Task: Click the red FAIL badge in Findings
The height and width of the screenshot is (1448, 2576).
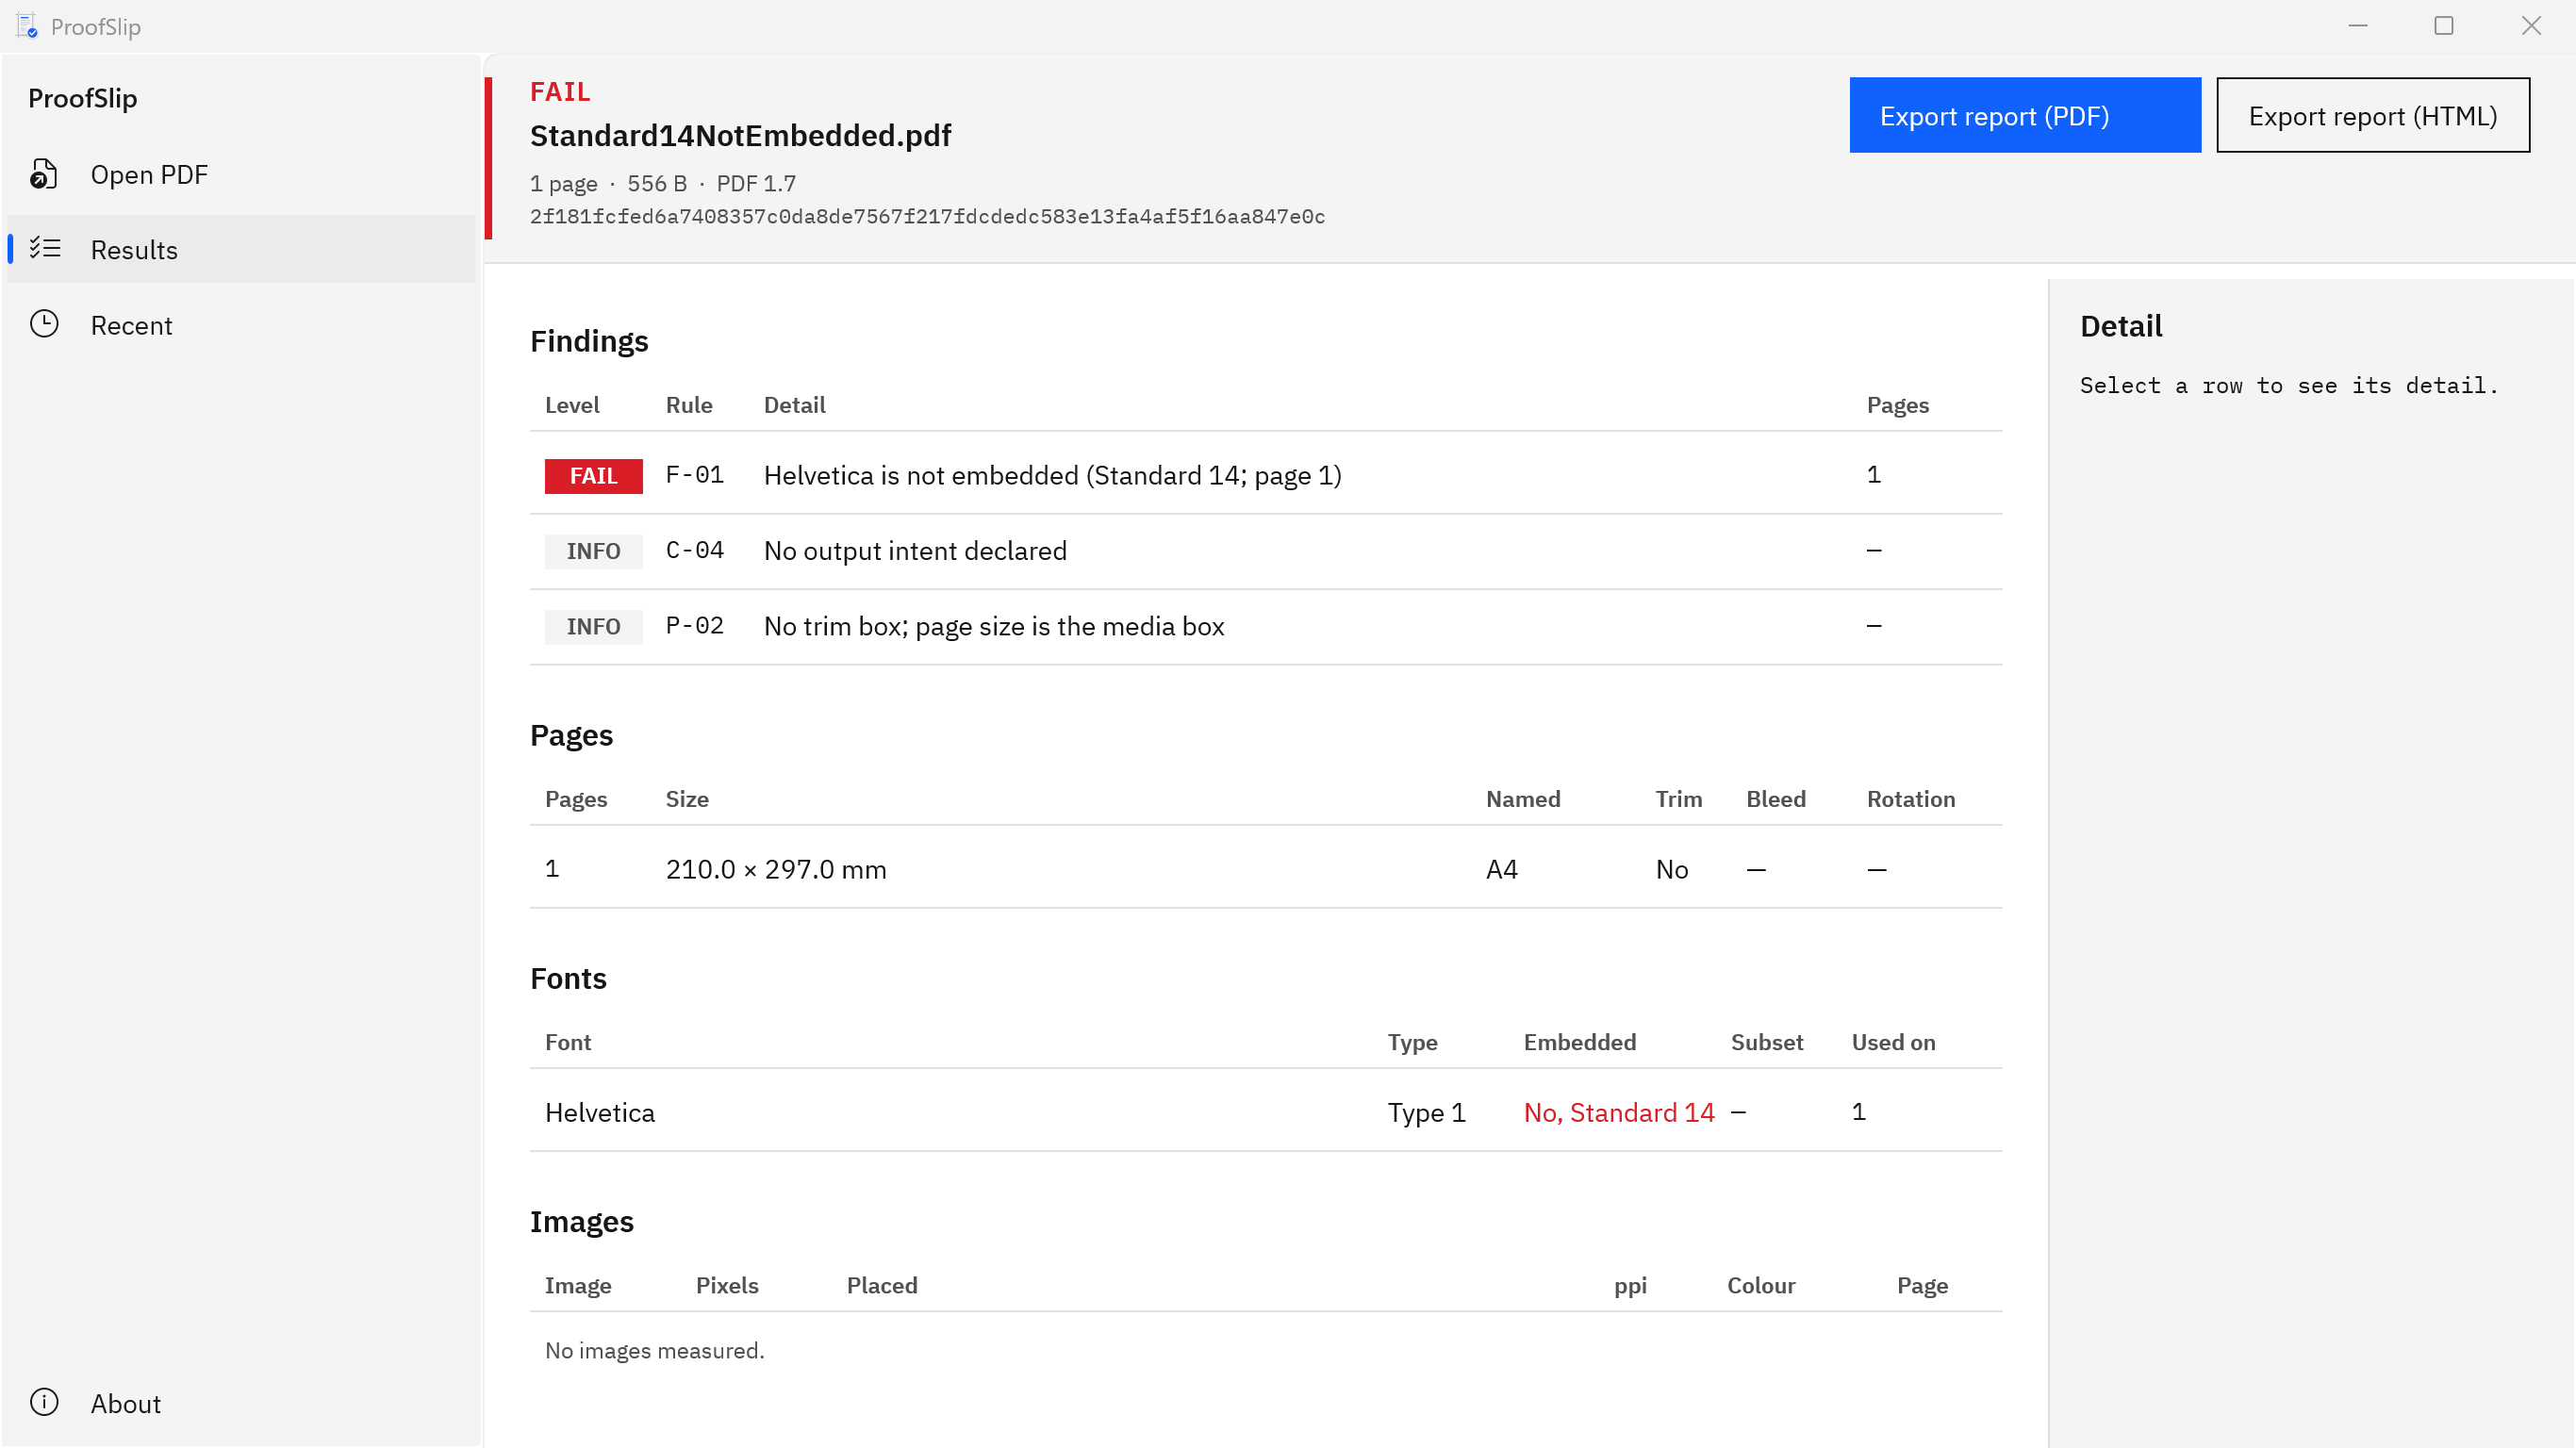Action: 593,476
